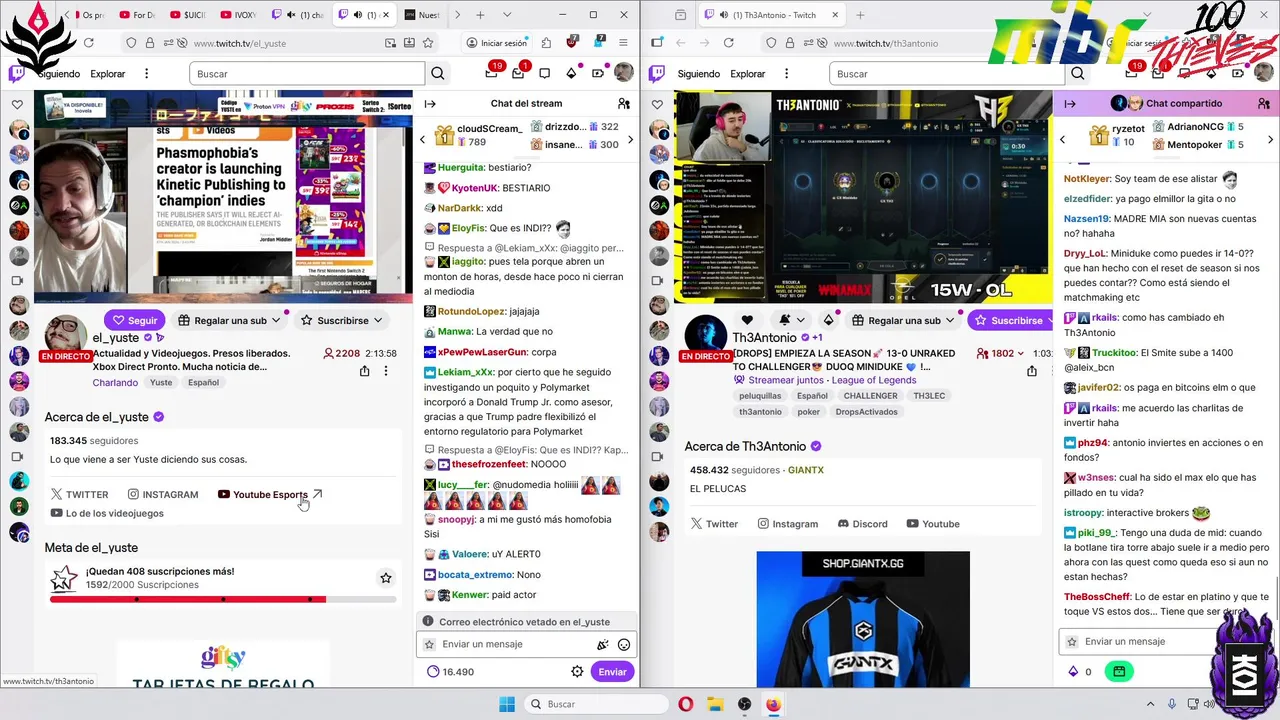Screen dimensions: 1280x720
Task: Open Opera icon on taskbar
Action: [686, 704]
